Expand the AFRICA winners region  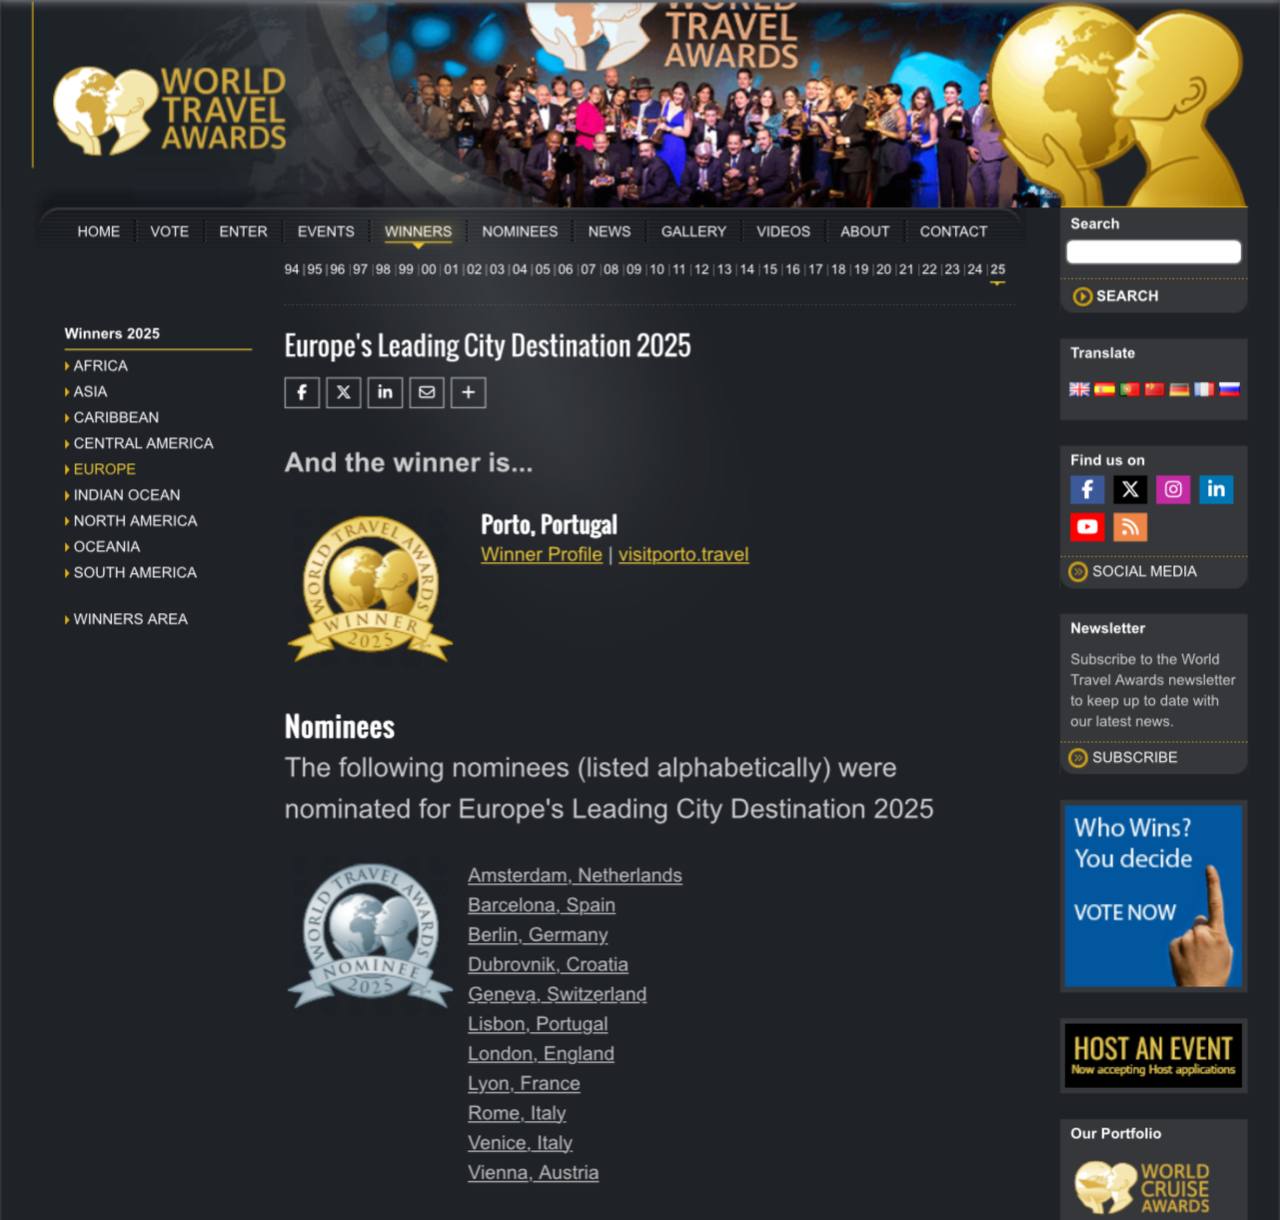[100, 366]
